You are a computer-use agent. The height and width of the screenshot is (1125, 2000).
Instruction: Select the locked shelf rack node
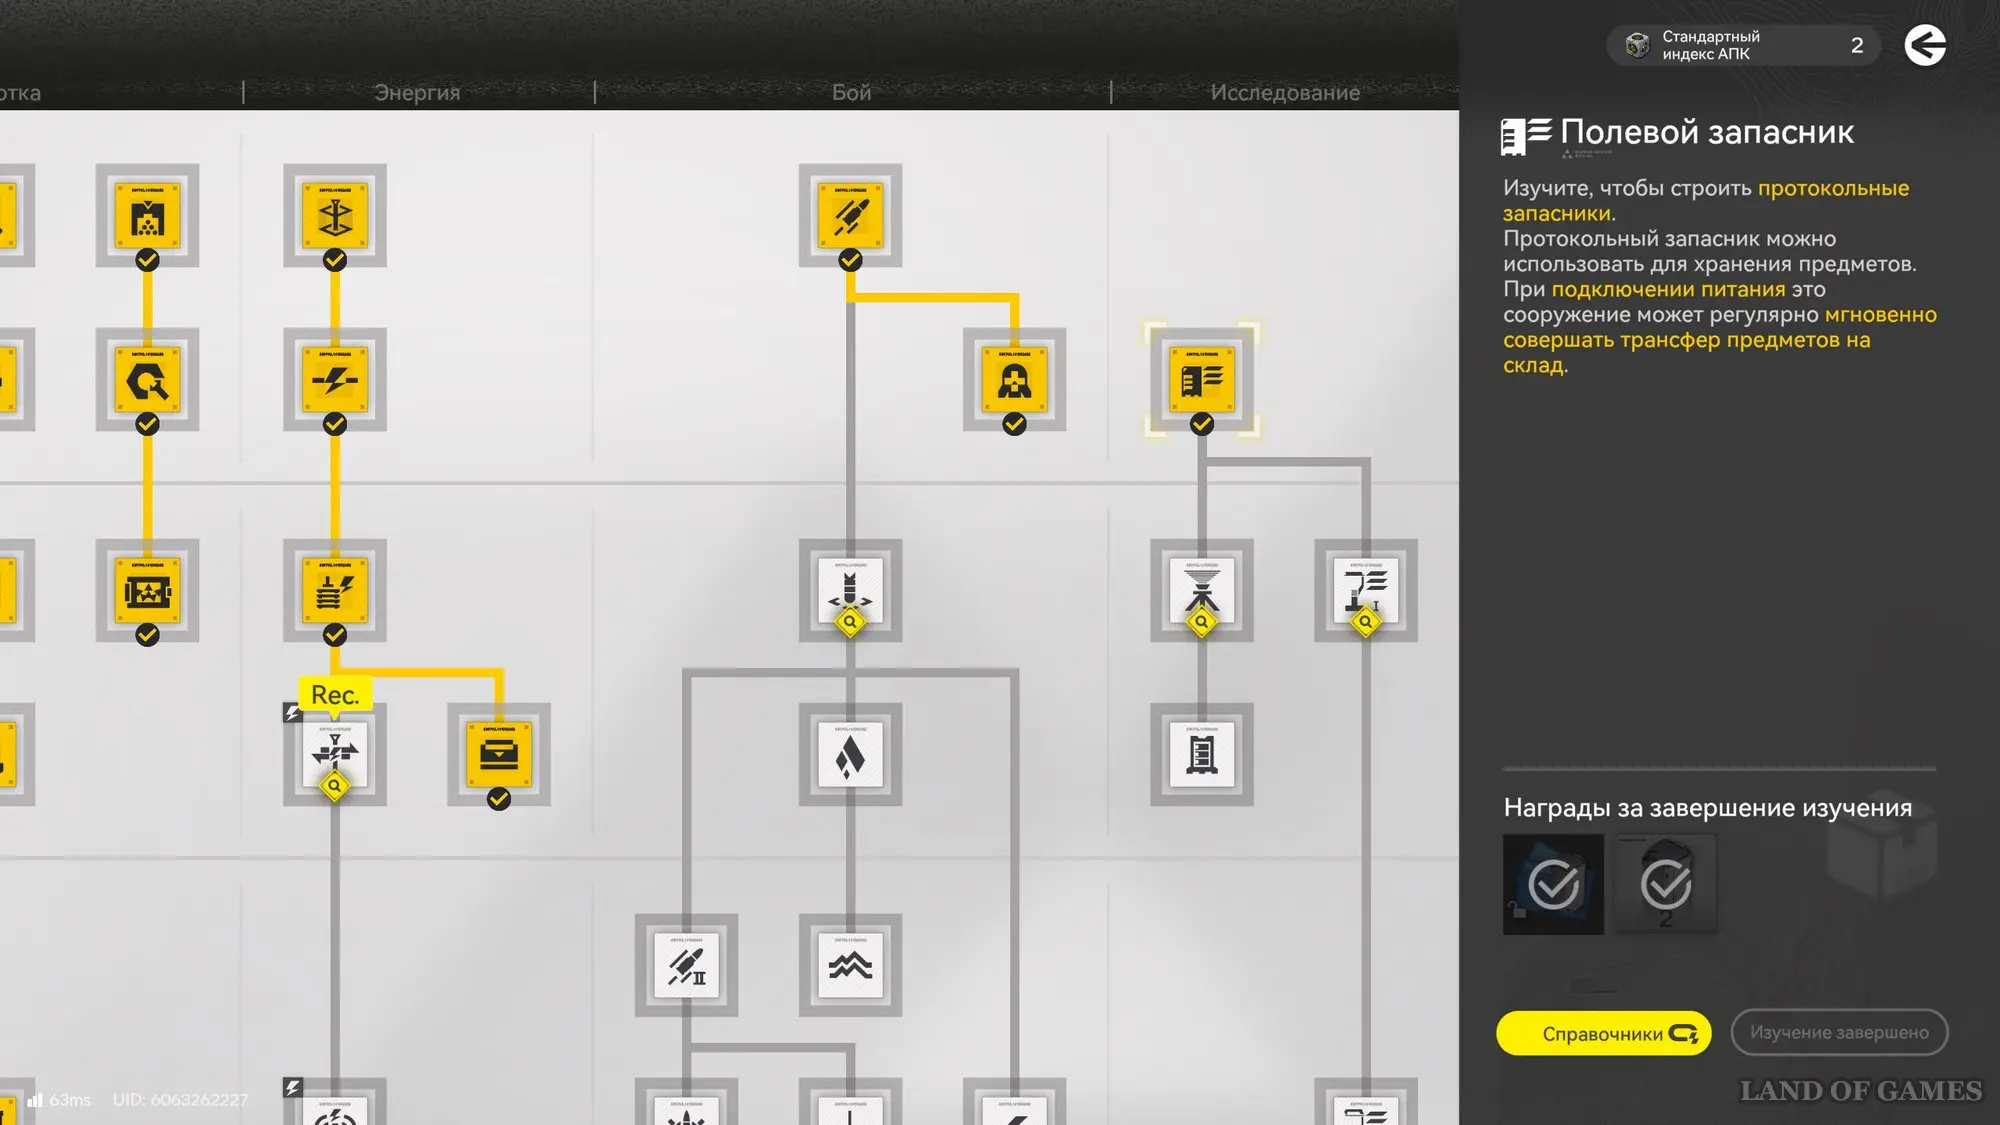tap(1201, 754)
